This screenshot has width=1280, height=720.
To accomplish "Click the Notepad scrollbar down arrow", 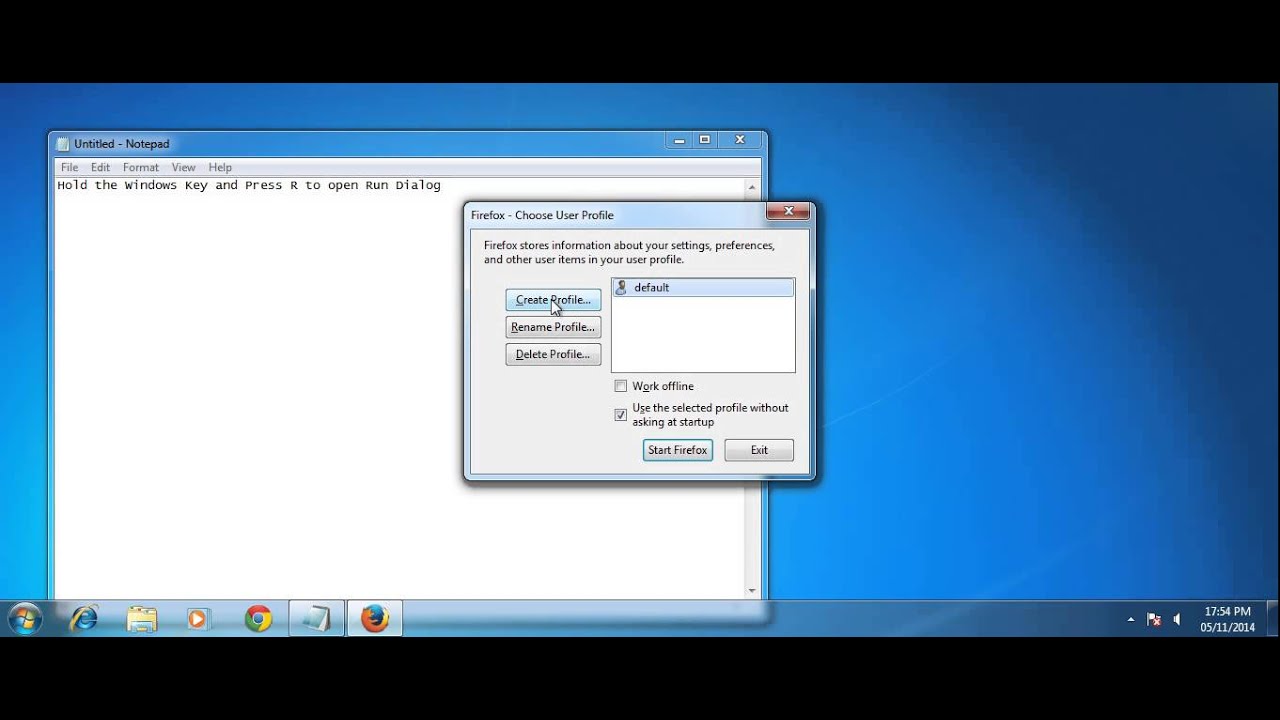I will pyautogui.click(x=752, y=590).
